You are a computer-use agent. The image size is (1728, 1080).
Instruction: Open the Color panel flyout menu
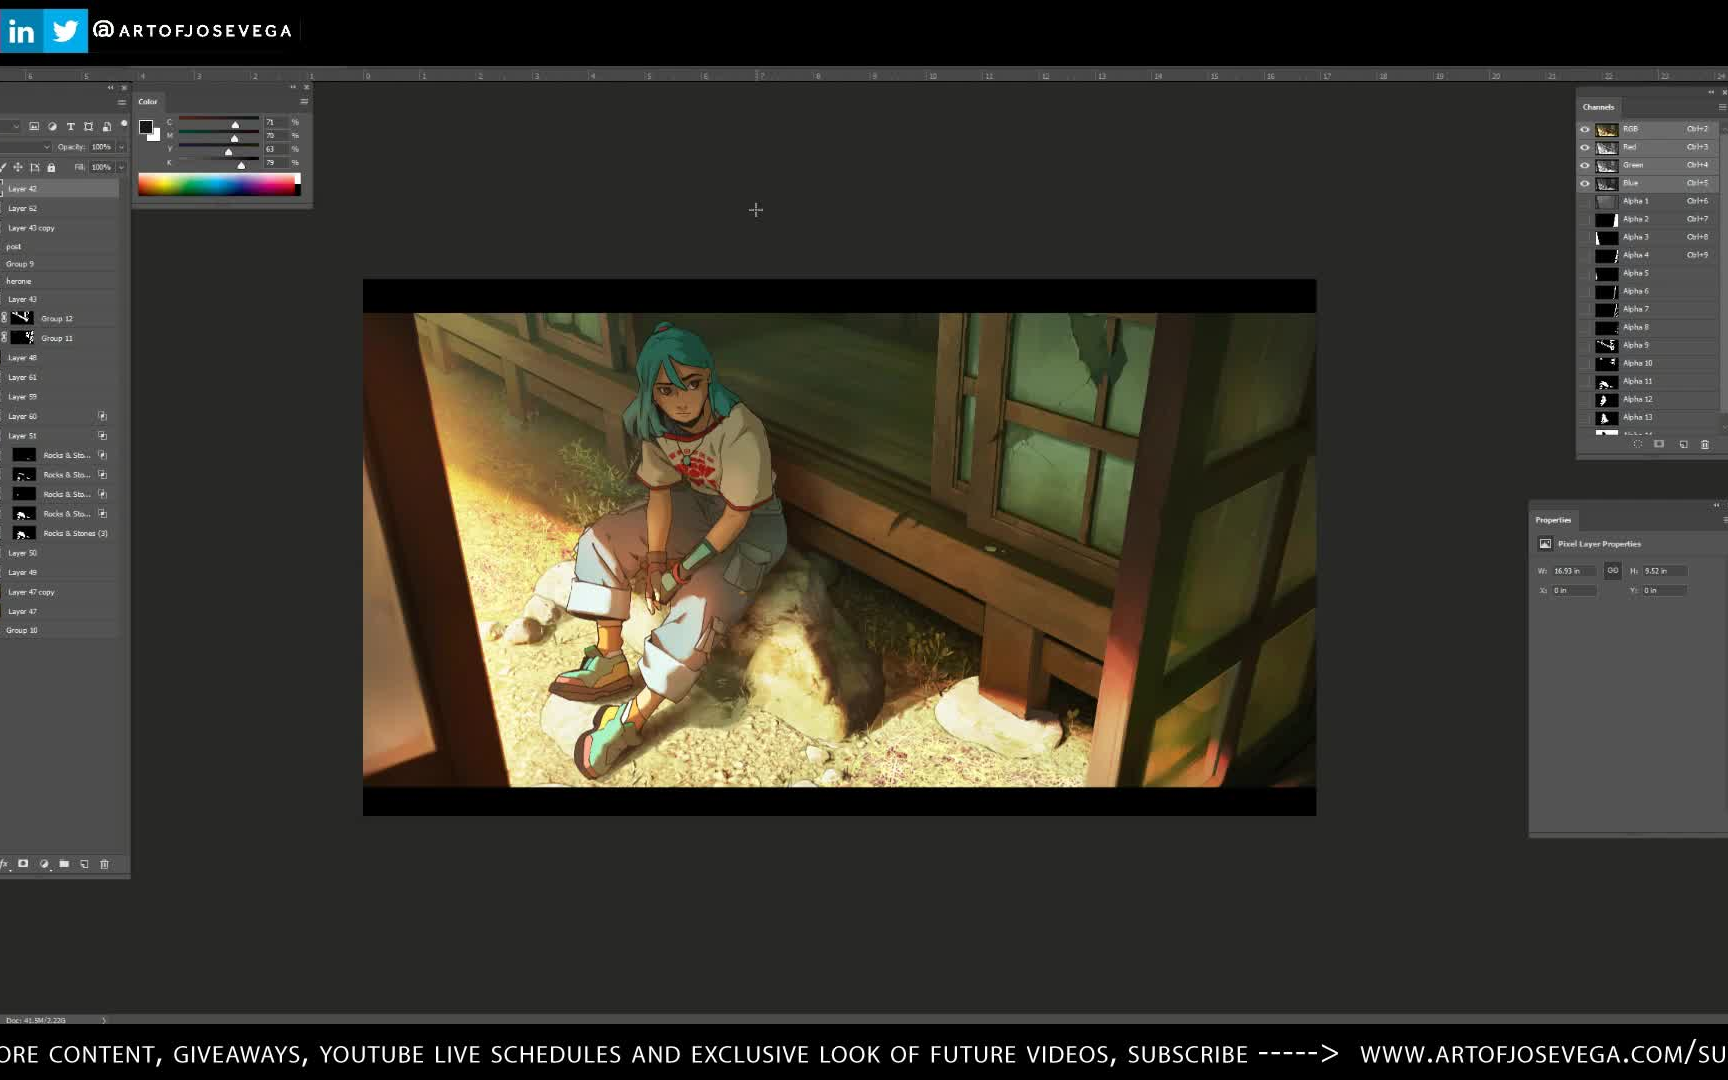(304, 101)
